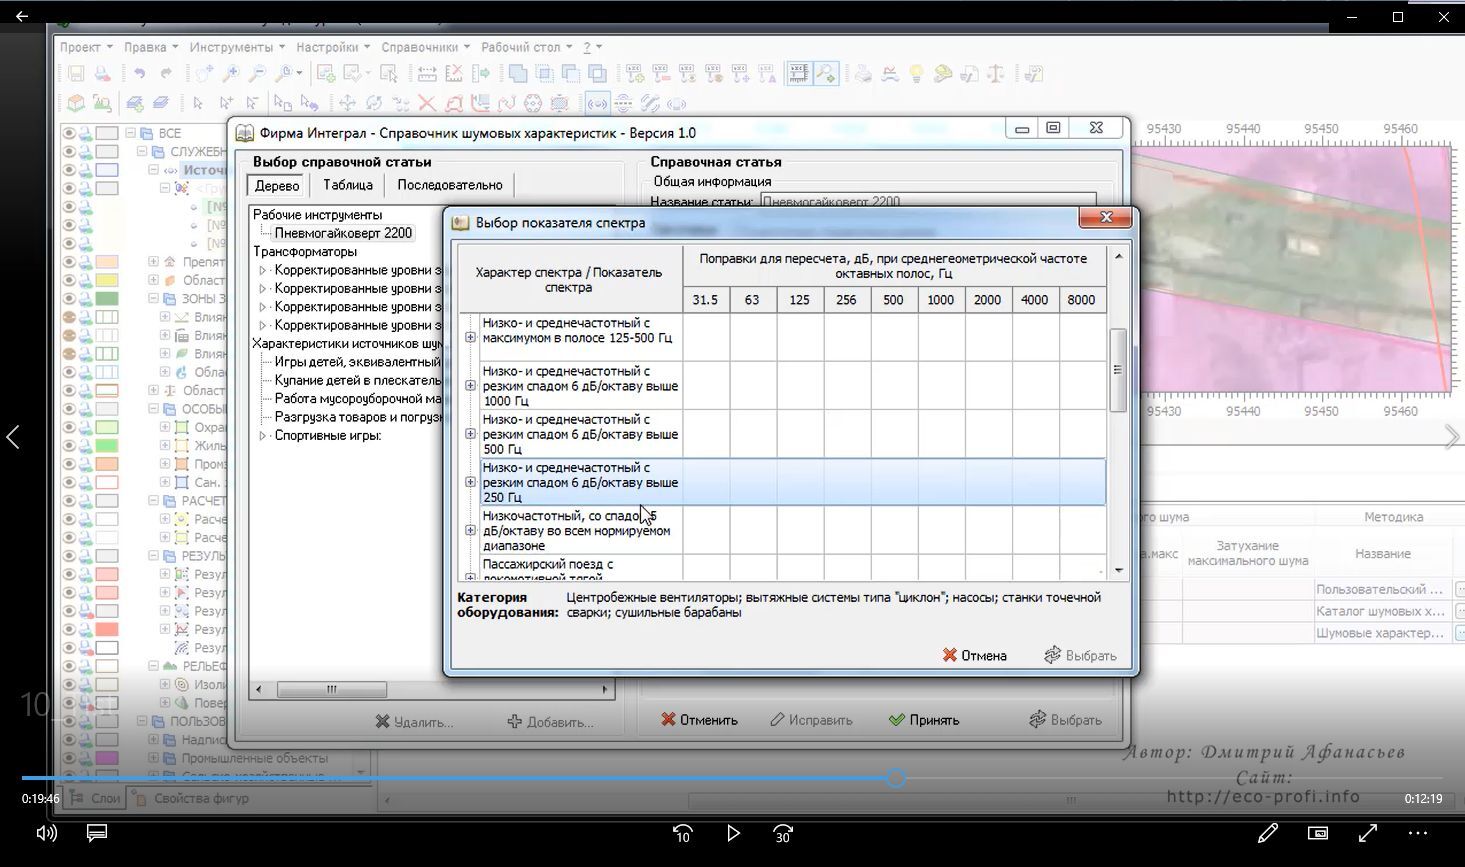Click the red X delete toolbar icon

pyautogui.click(x=427, y=103)
